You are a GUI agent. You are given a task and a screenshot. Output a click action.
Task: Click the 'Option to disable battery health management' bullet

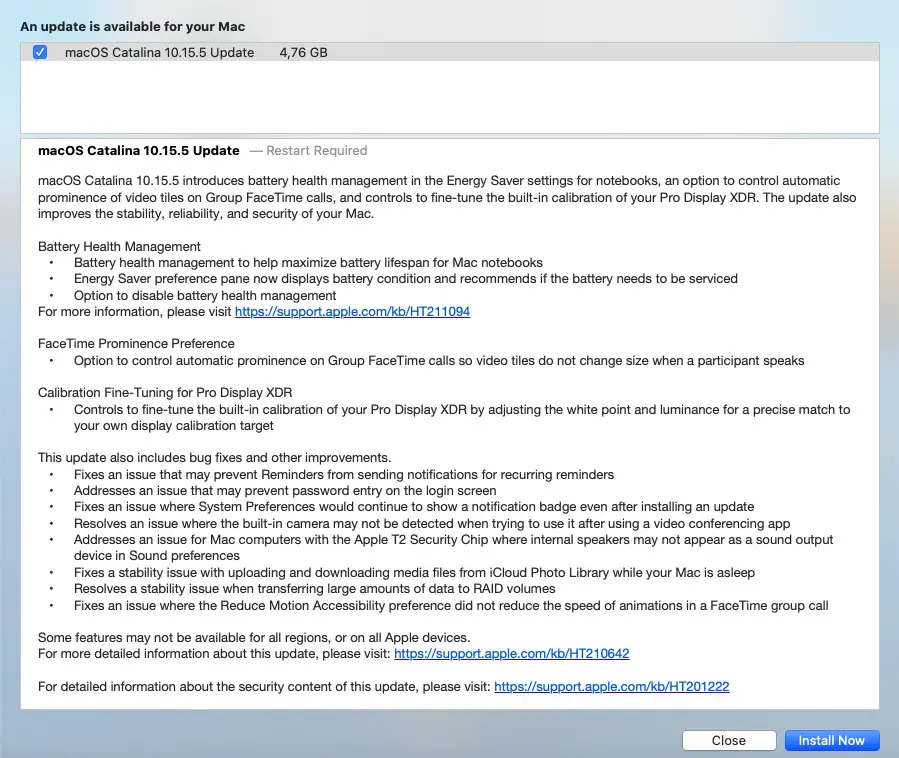pyautogui.click(x=205, y=295)
